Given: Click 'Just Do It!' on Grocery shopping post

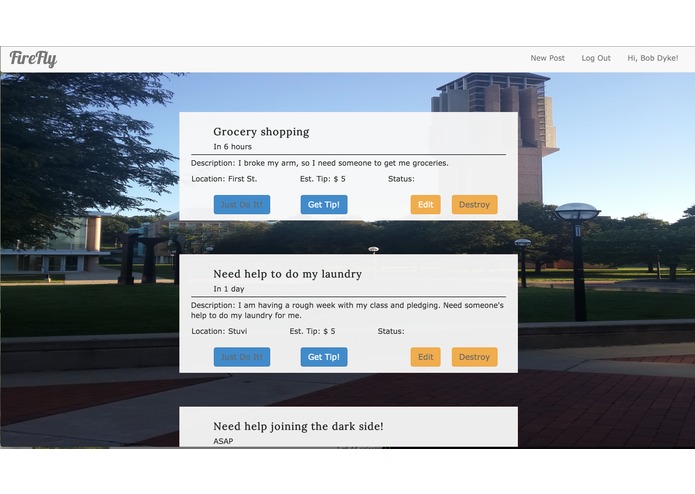Looking at the screenshot, I should click(x=242, y=205).
